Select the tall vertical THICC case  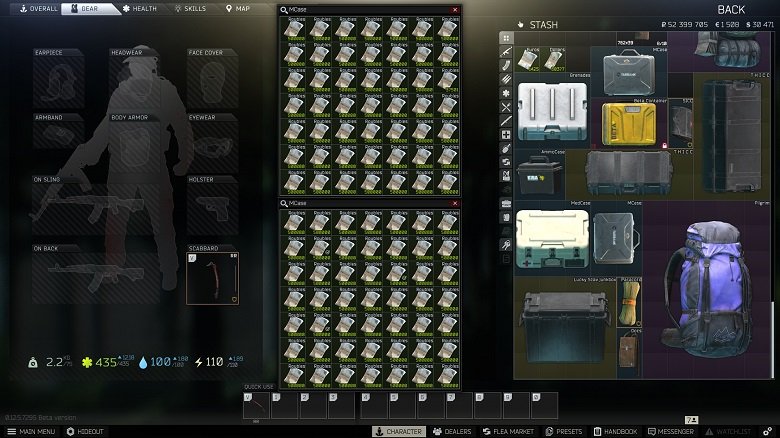(x=731, y=136)
